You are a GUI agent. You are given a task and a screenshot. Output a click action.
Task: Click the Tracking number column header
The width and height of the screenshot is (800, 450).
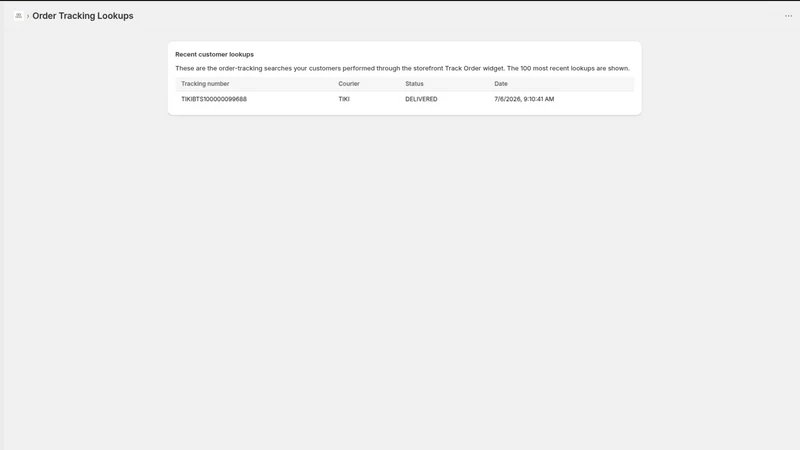click(x=205, y=84)
